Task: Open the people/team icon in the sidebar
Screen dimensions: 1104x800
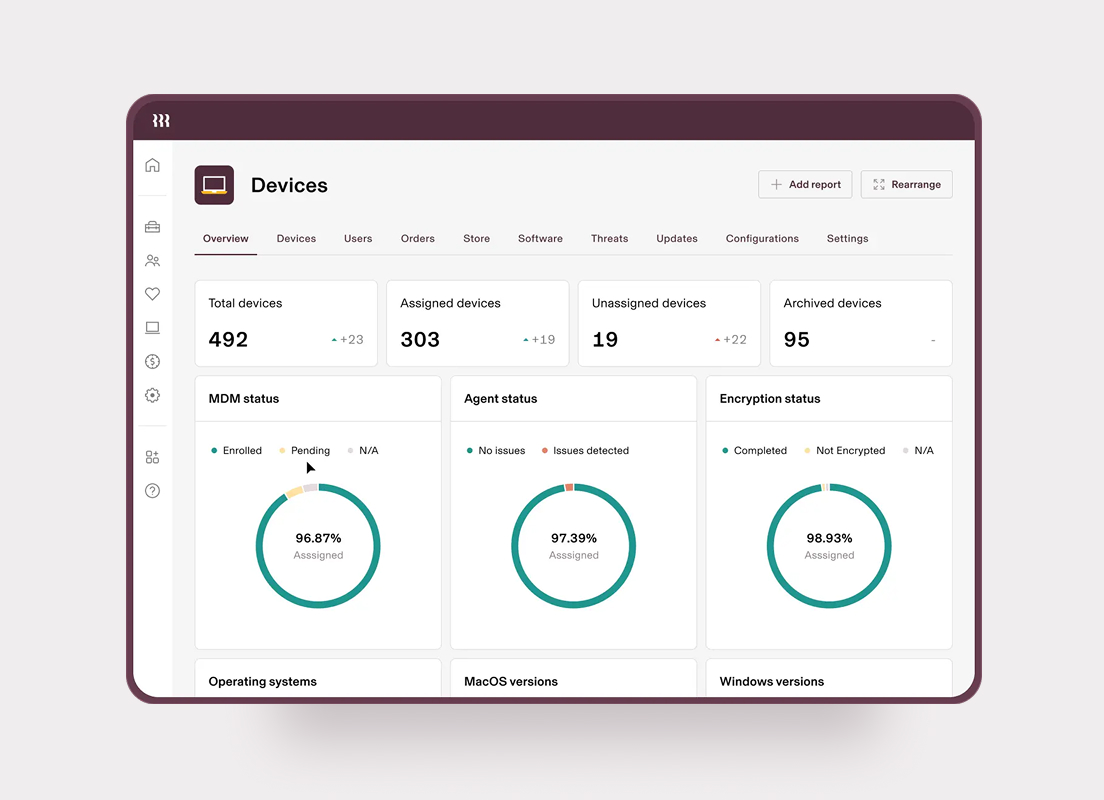Action: click(152, 260)
